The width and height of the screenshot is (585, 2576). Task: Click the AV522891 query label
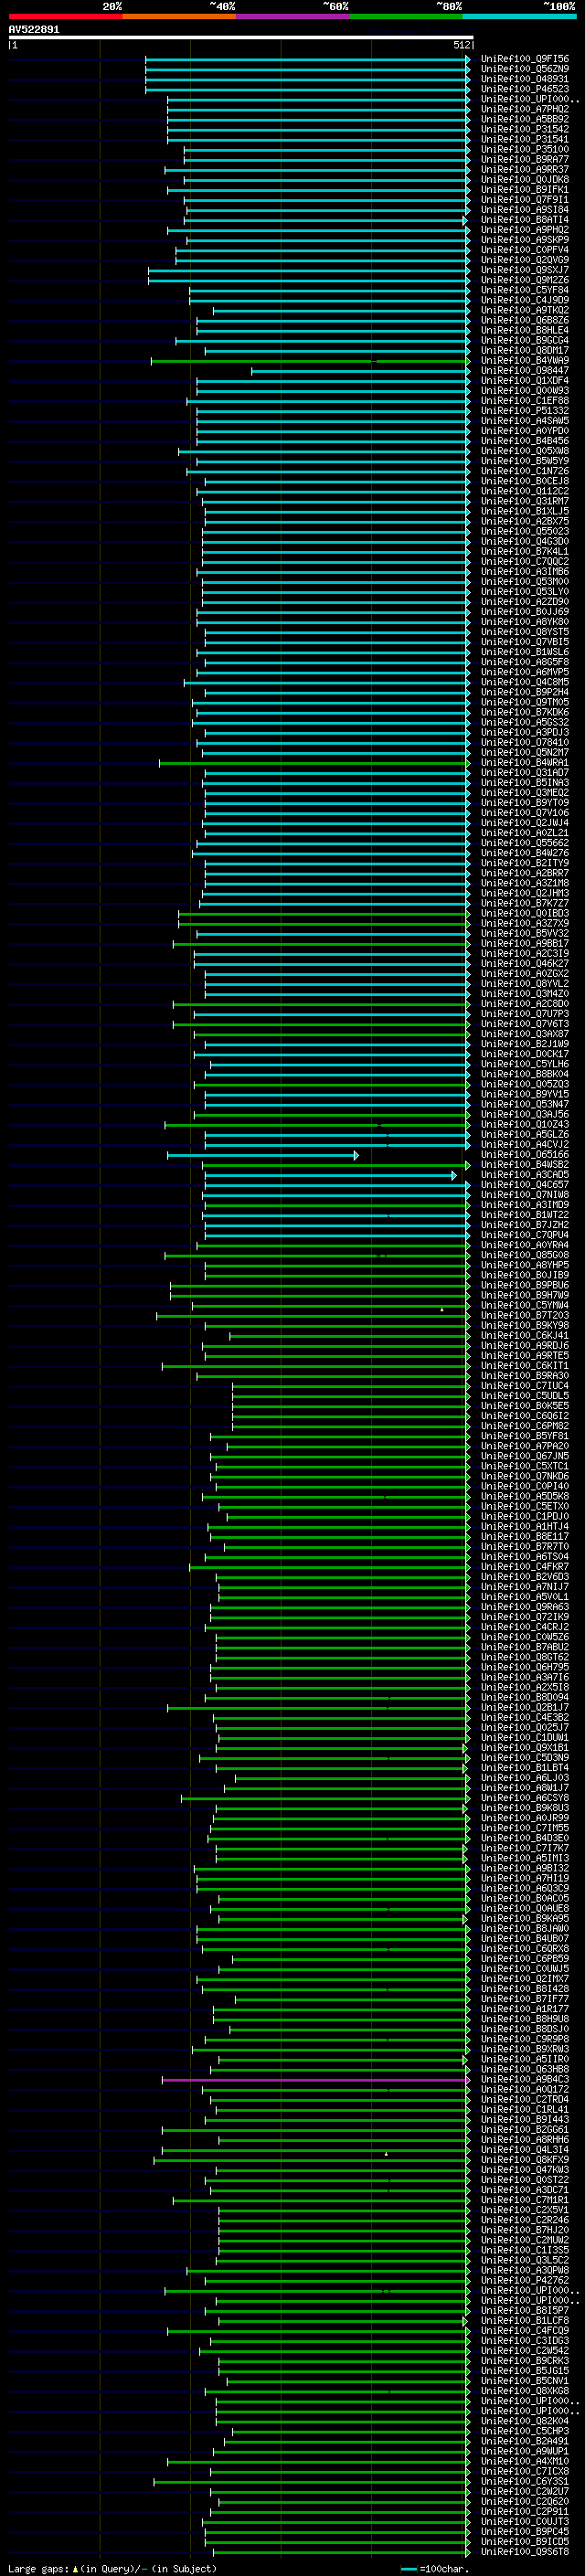coord(34,29)
